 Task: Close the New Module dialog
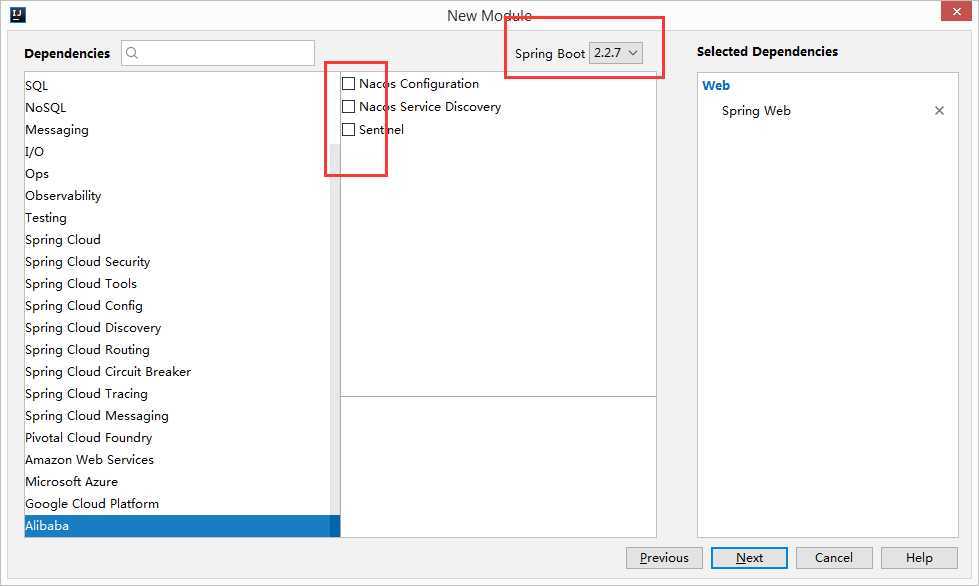pos(957,11)
